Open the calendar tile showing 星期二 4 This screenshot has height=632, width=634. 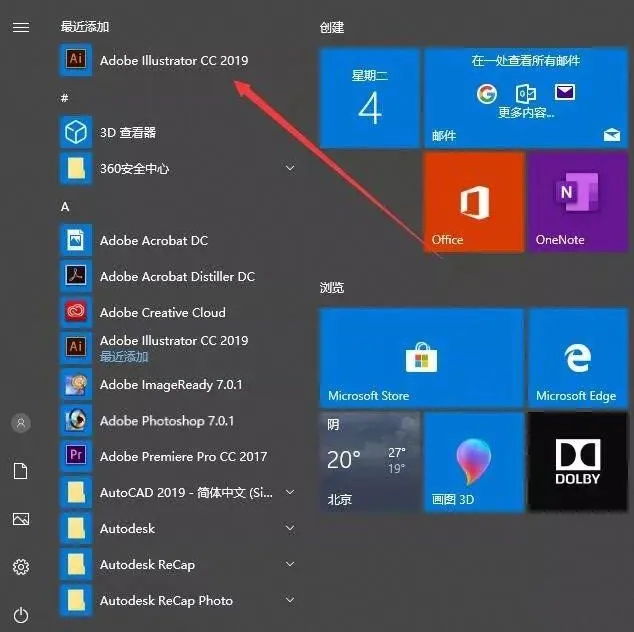click(370, 98)
